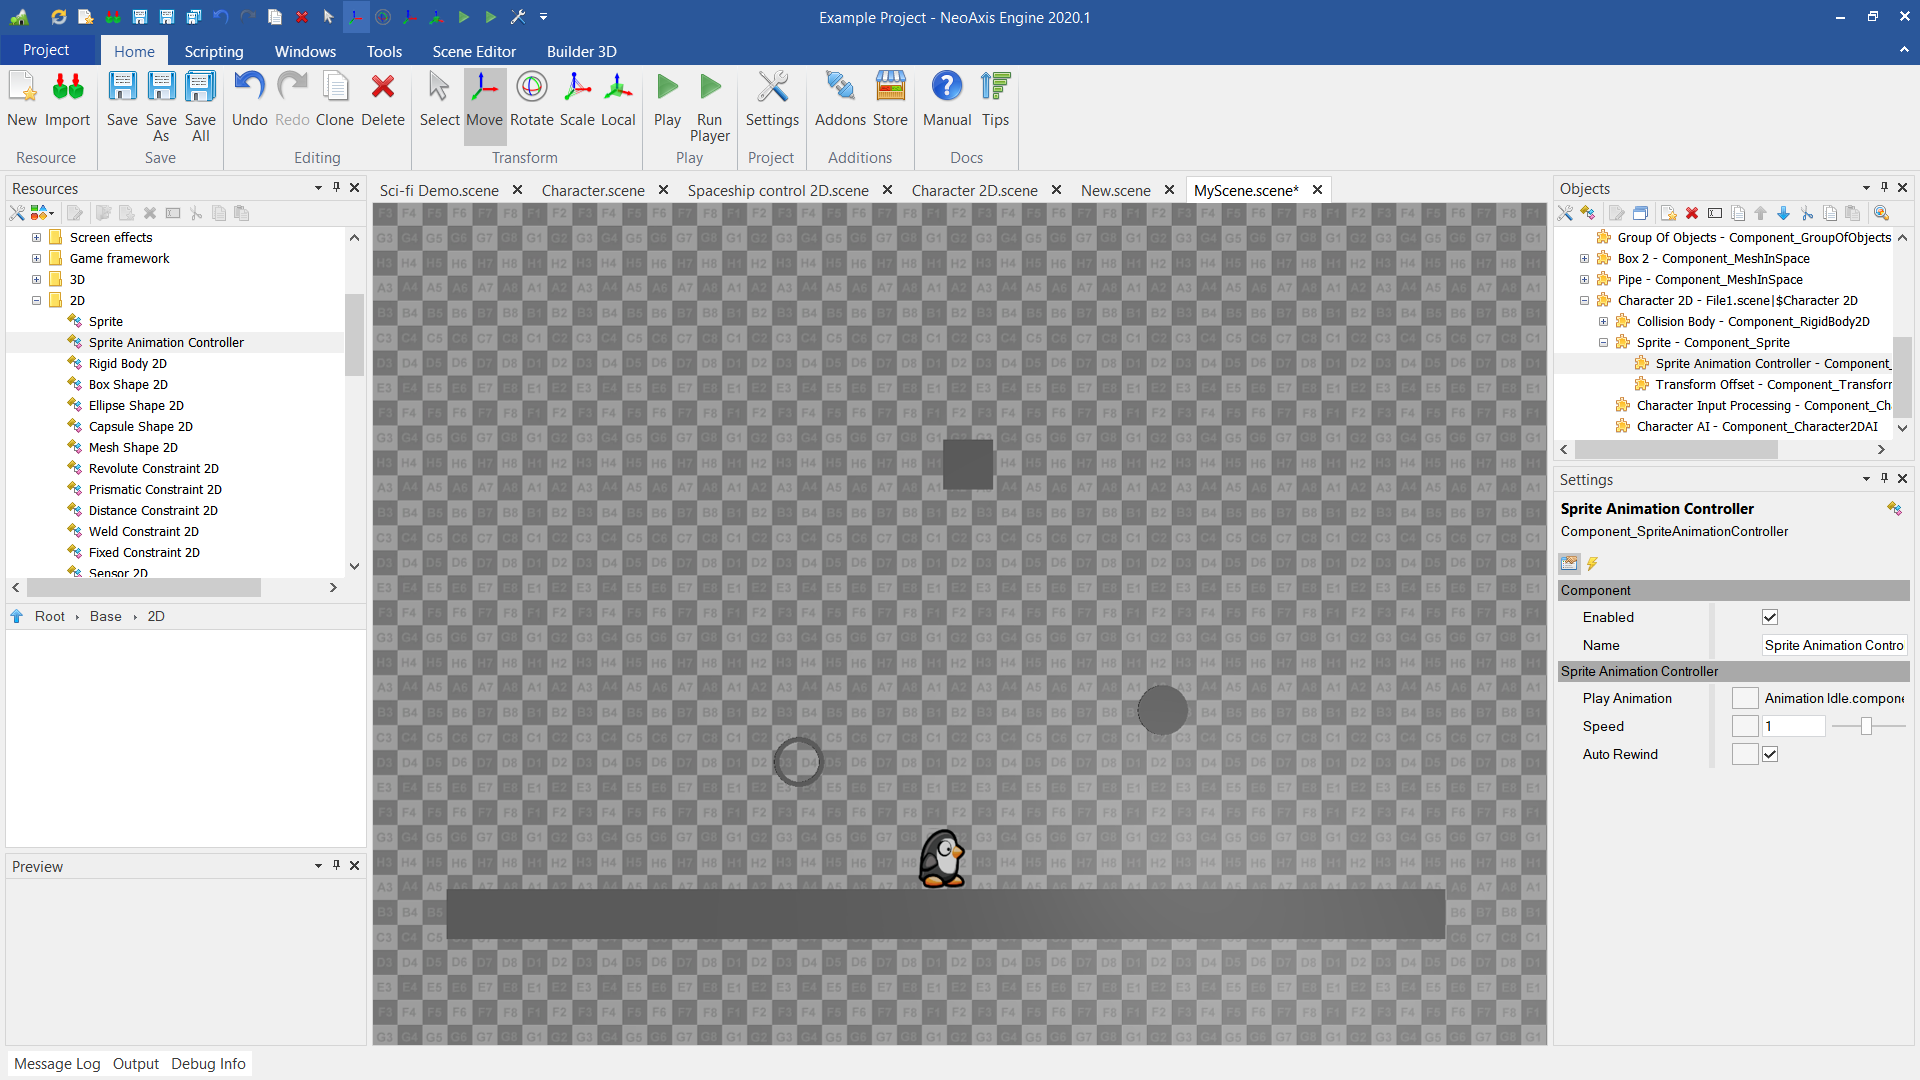Expand the 3D folder in Resources
The width and height of the screenshot is (1920, 1080).
36,279
